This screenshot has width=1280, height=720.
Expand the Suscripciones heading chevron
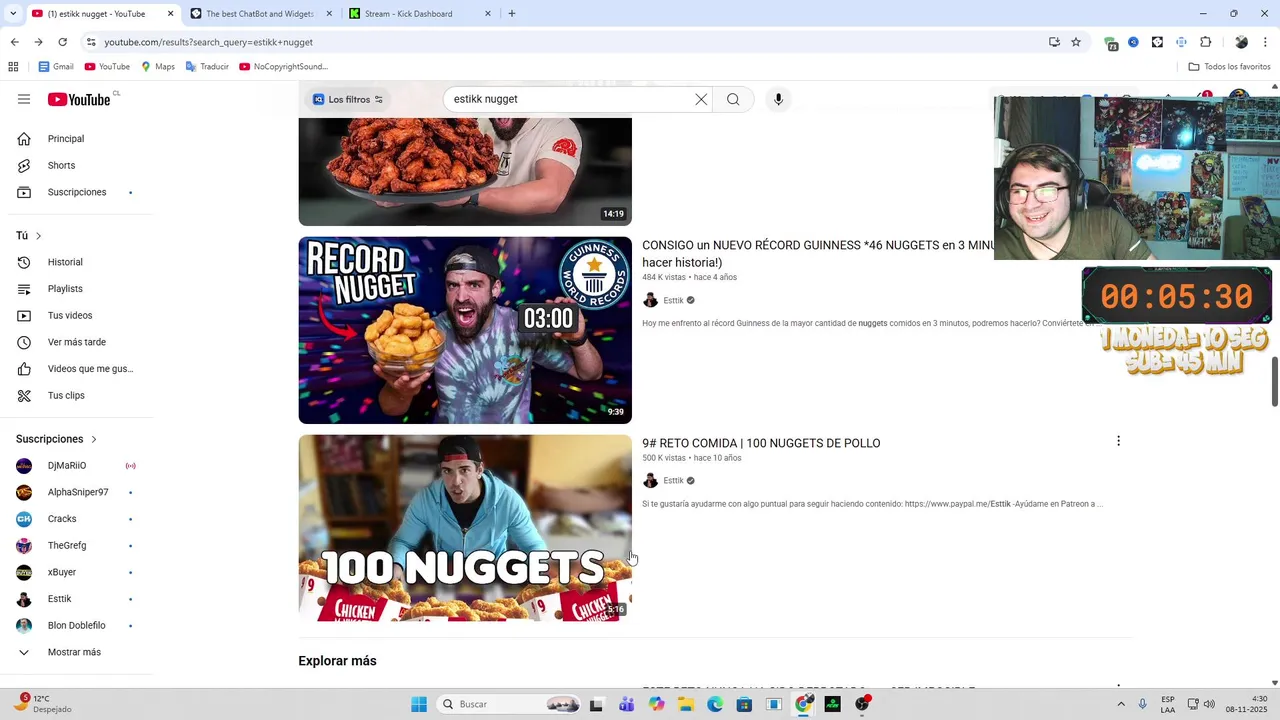tap(94, 439)
